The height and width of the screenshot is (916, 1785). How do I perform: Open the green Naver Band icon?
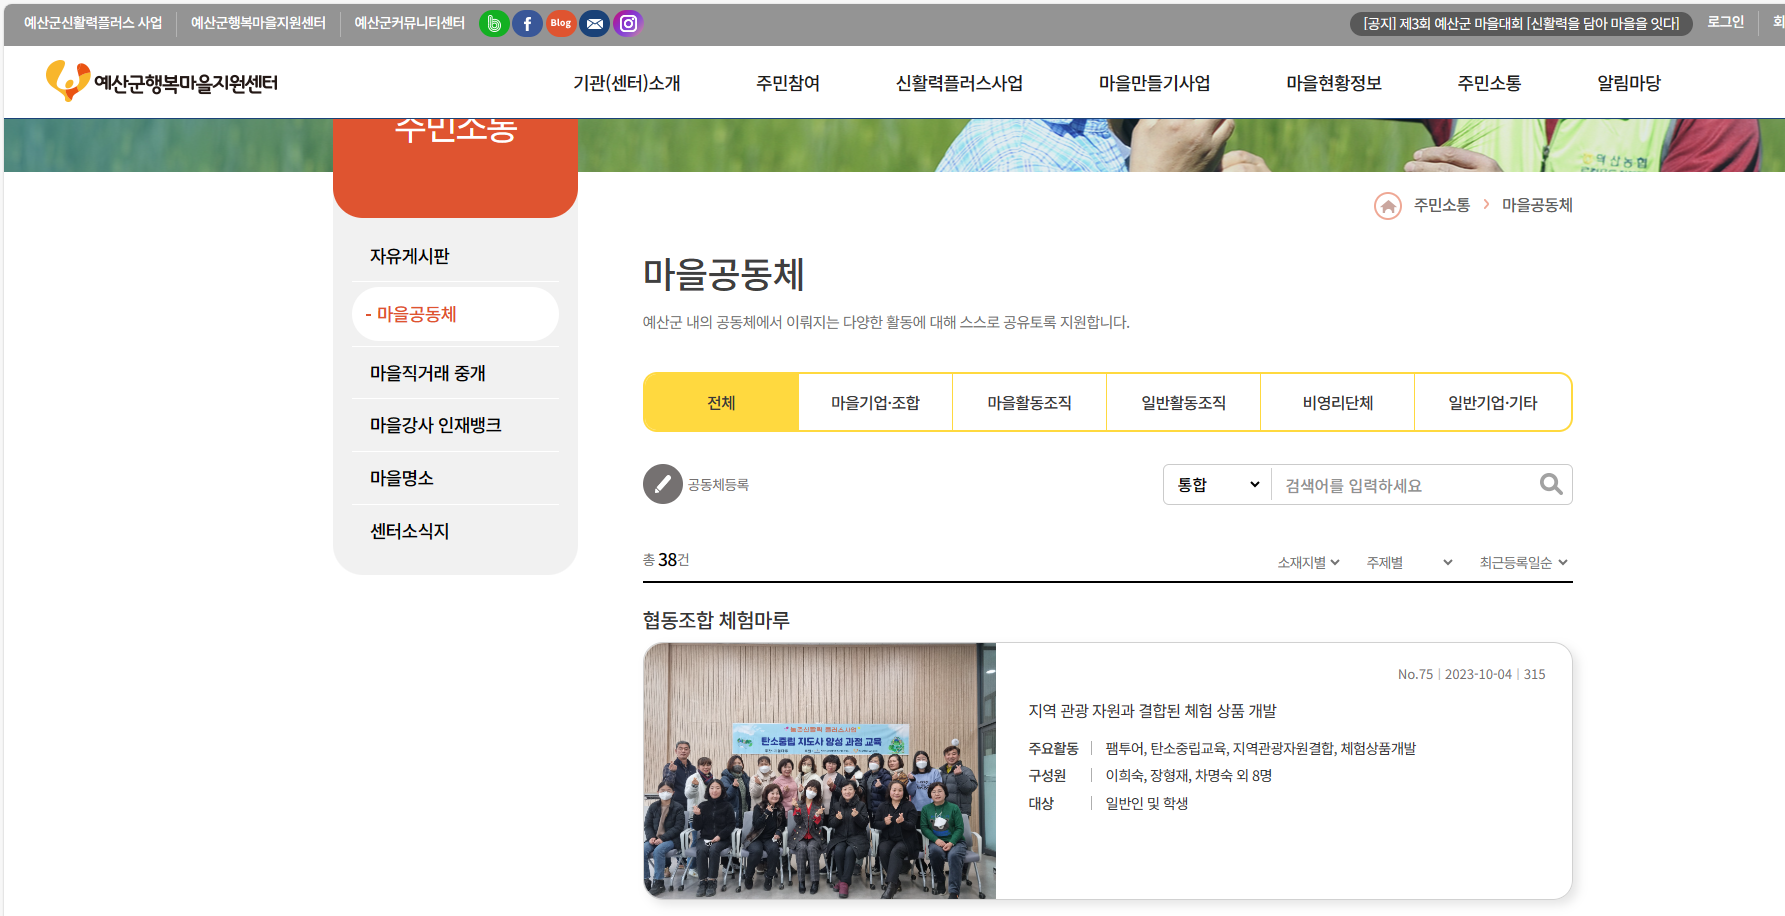[494, 23]
